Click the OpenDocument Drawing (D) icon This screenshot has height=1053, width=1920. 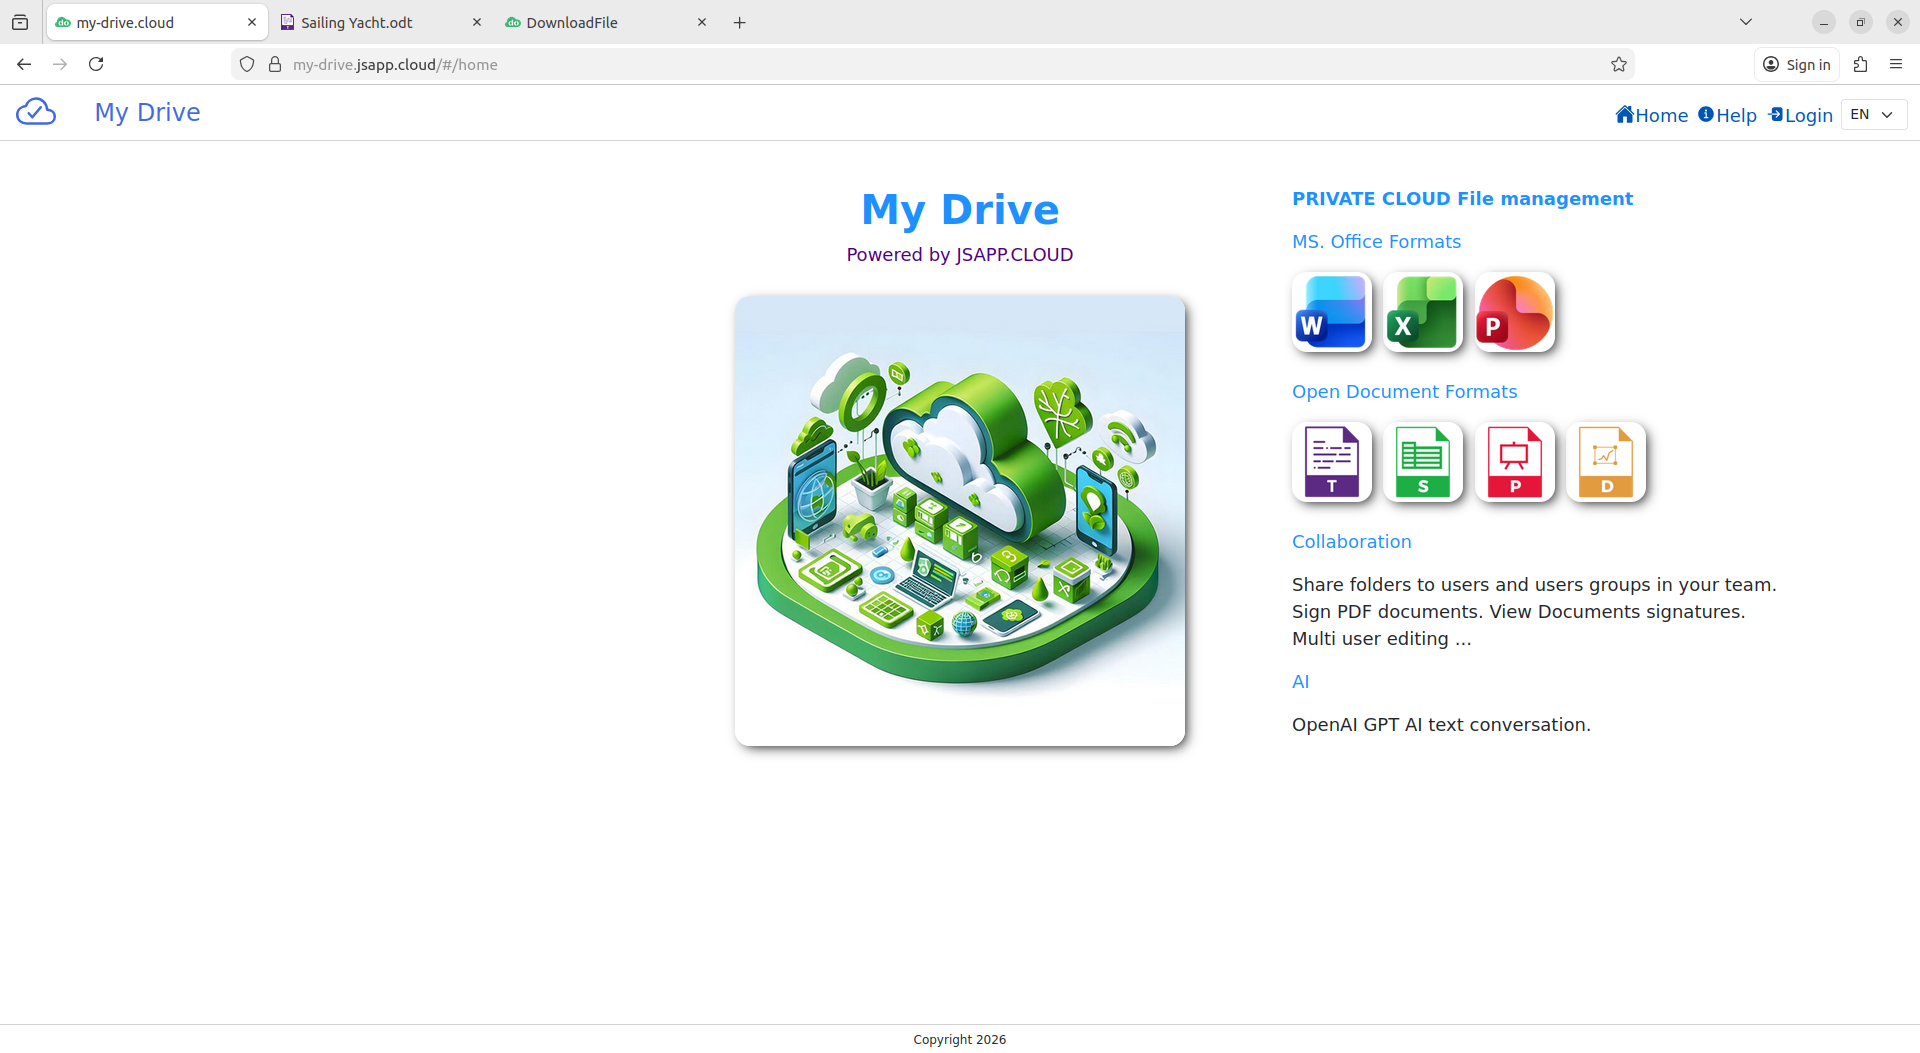coord(1605,461)
